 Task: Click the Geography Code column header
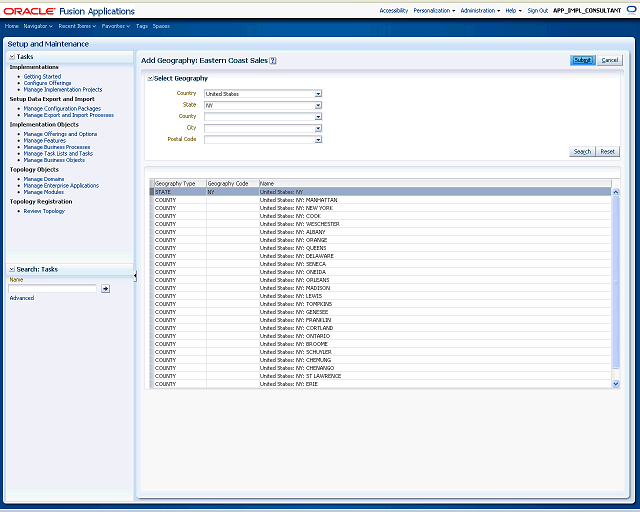point(233,184)
